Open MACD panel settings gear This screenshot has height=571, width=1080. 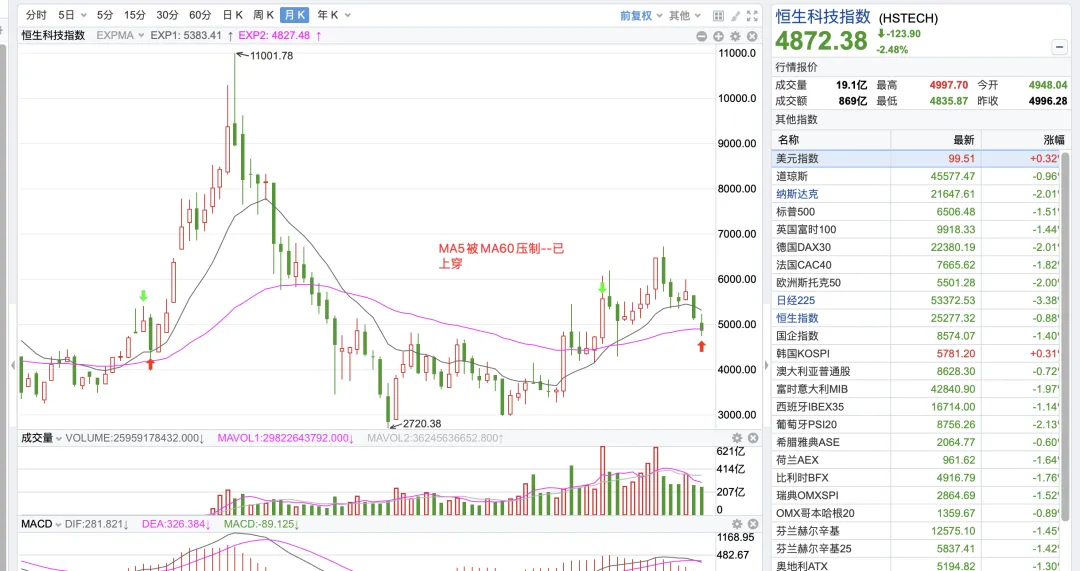coord(736,524)
